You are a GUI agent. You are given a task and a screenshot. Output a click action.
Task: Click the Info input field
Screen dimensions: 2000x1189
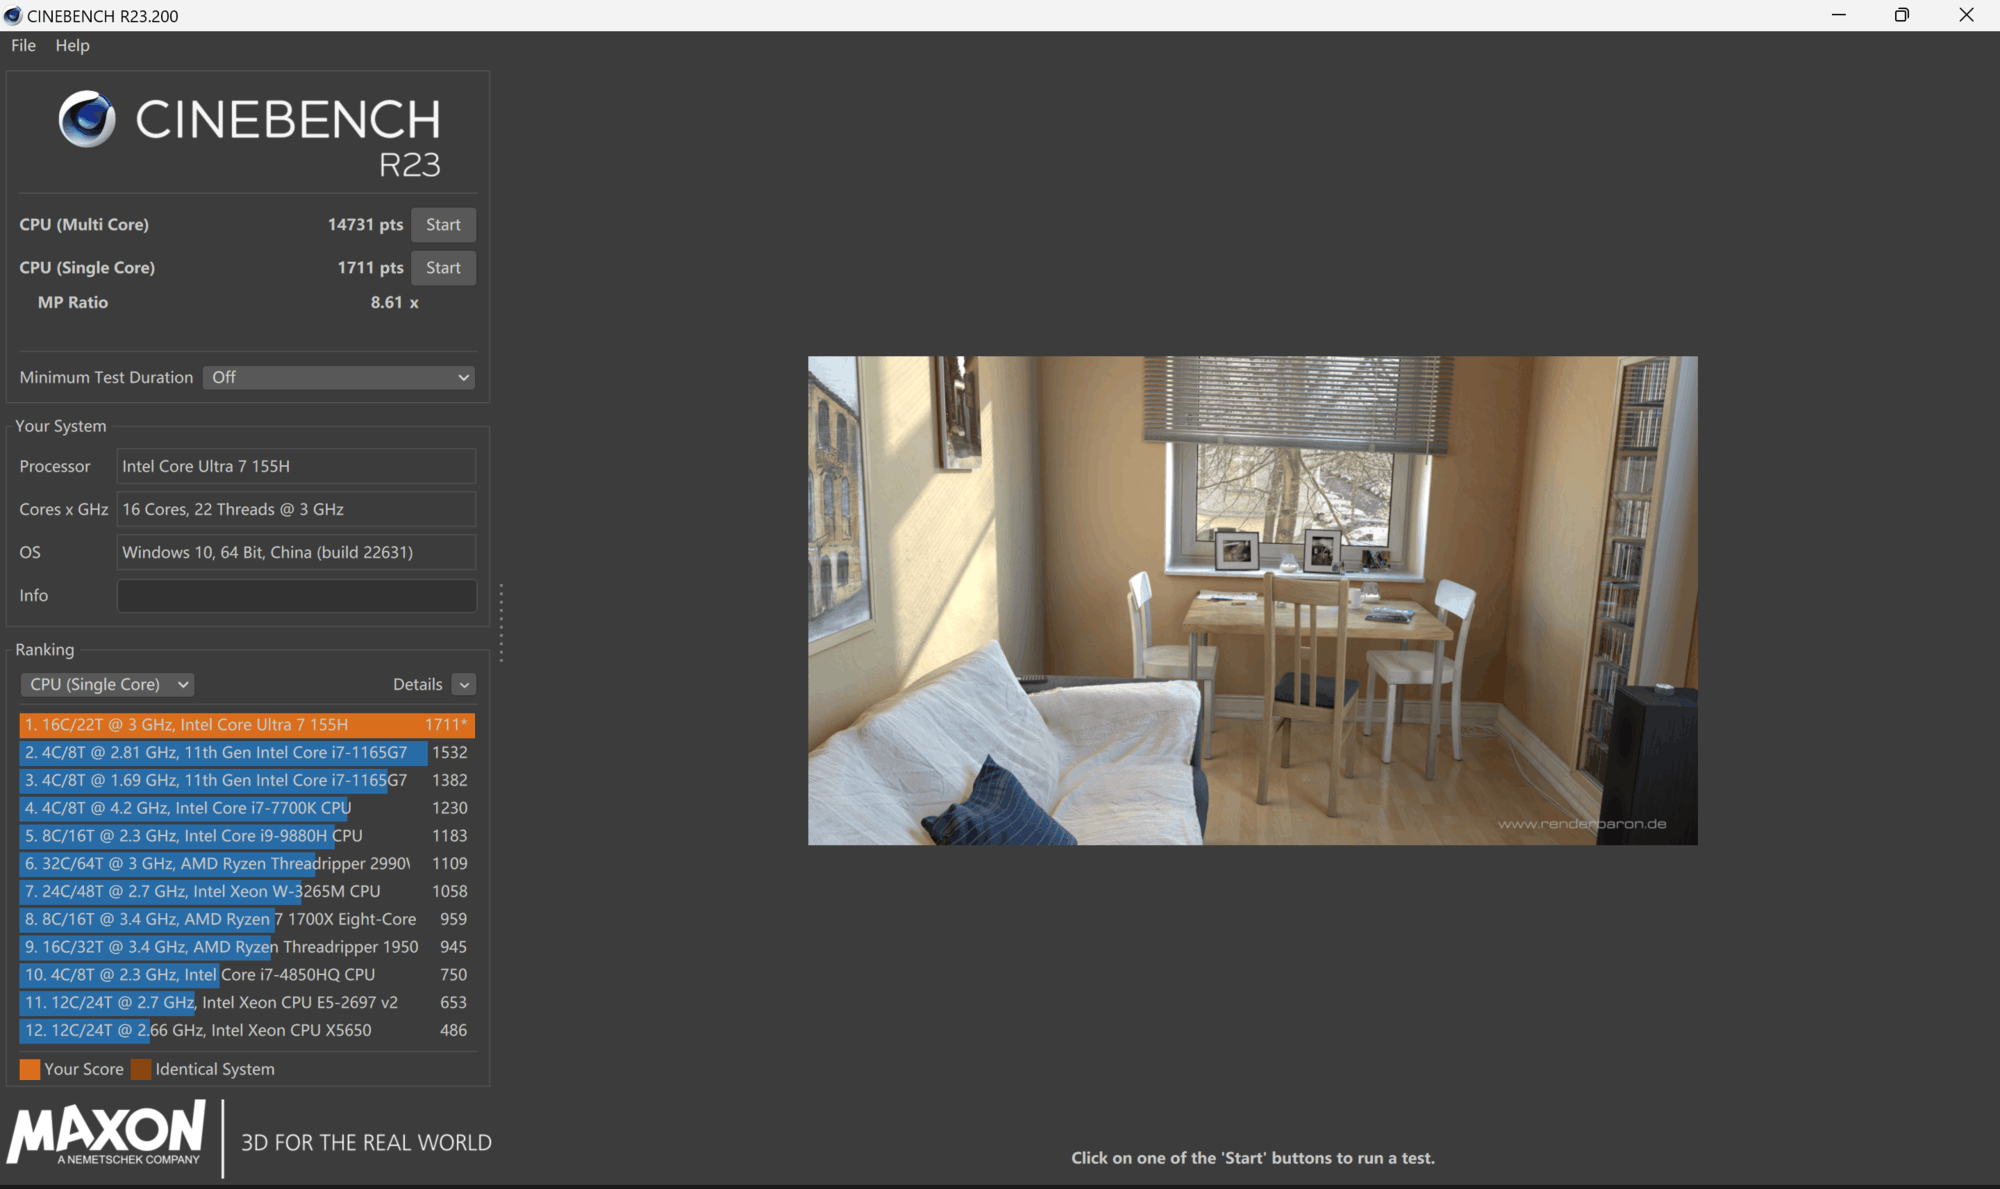click(296, 596)
